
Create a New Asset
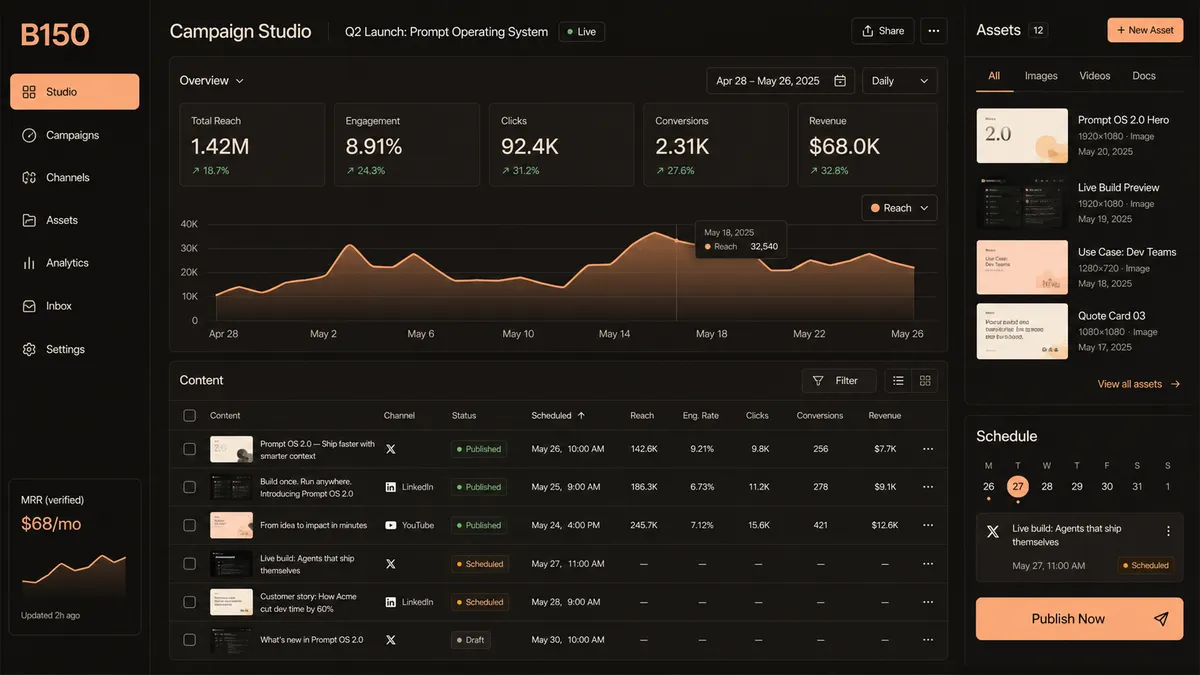[1145, 30]
